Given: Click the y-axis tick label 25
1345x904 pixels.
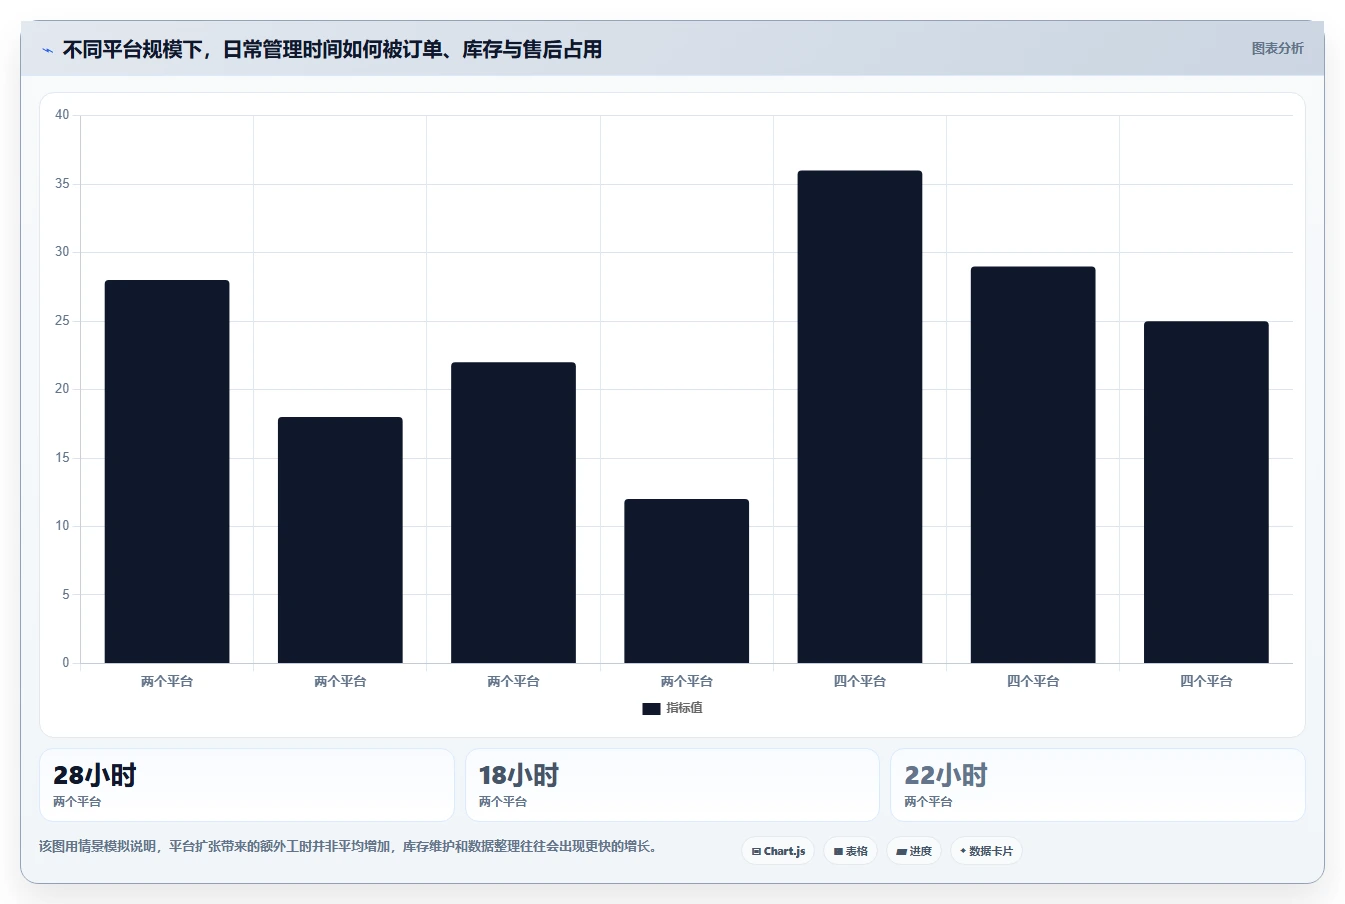Looking at the screenshot, I should pos(62,321).
